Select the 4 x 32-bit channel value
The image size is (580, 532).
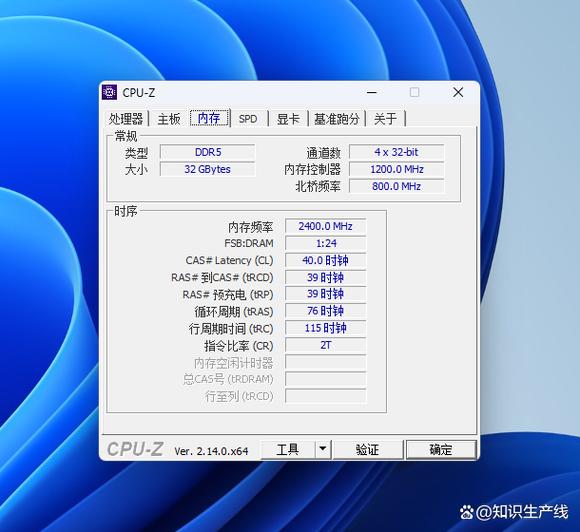coord(397,152)
